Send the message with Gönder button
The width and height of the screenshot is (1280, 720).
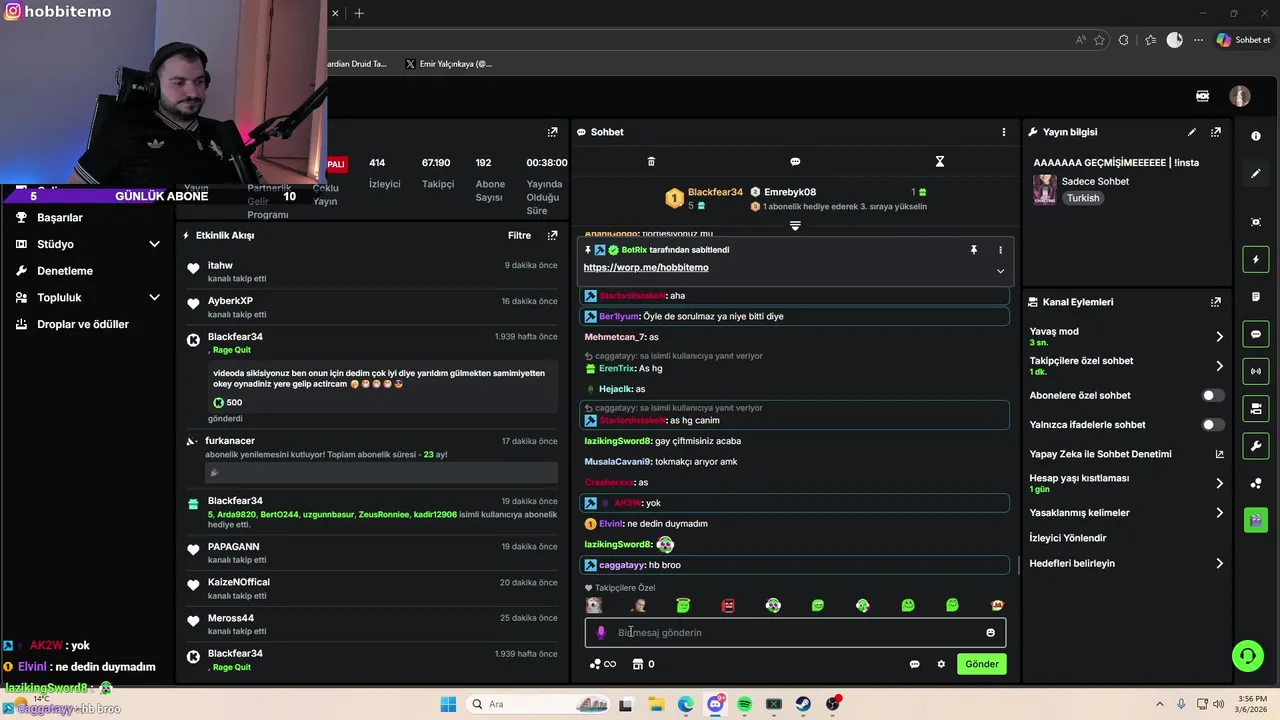(981, 664)
